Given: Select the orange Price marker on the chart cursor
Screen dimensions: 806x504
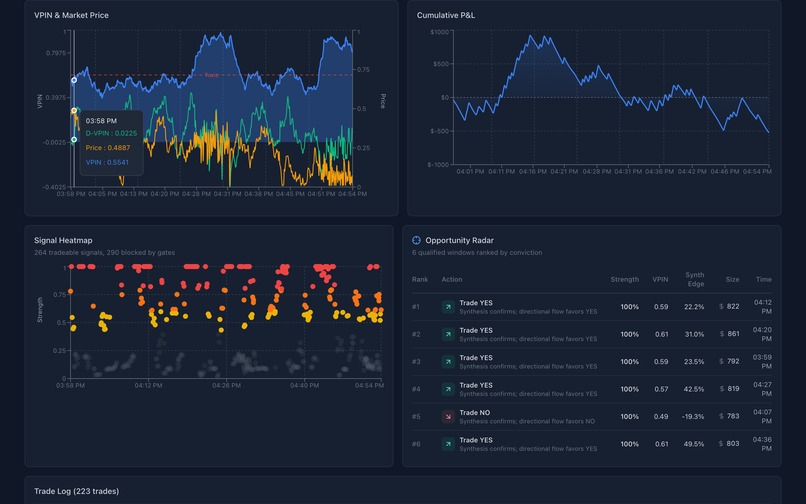Looking at the screenshot, I should [x=74, y=111].
